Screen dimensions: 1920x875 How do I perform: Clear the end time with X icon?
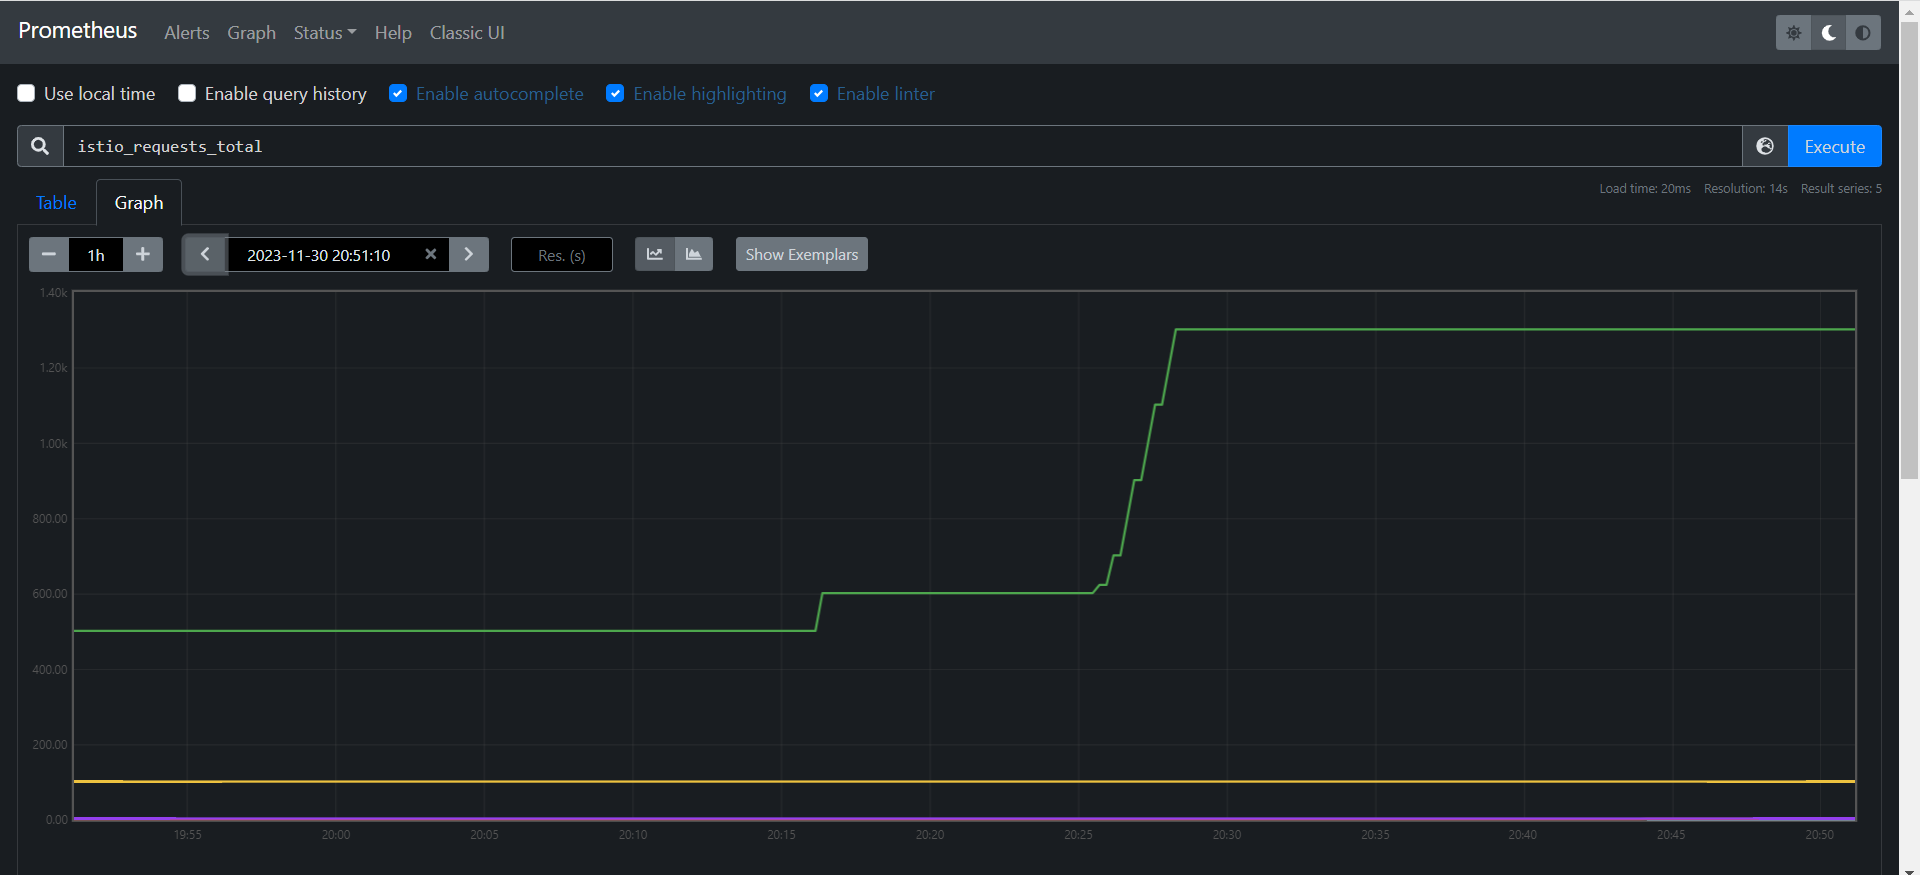tap(431, 254)
